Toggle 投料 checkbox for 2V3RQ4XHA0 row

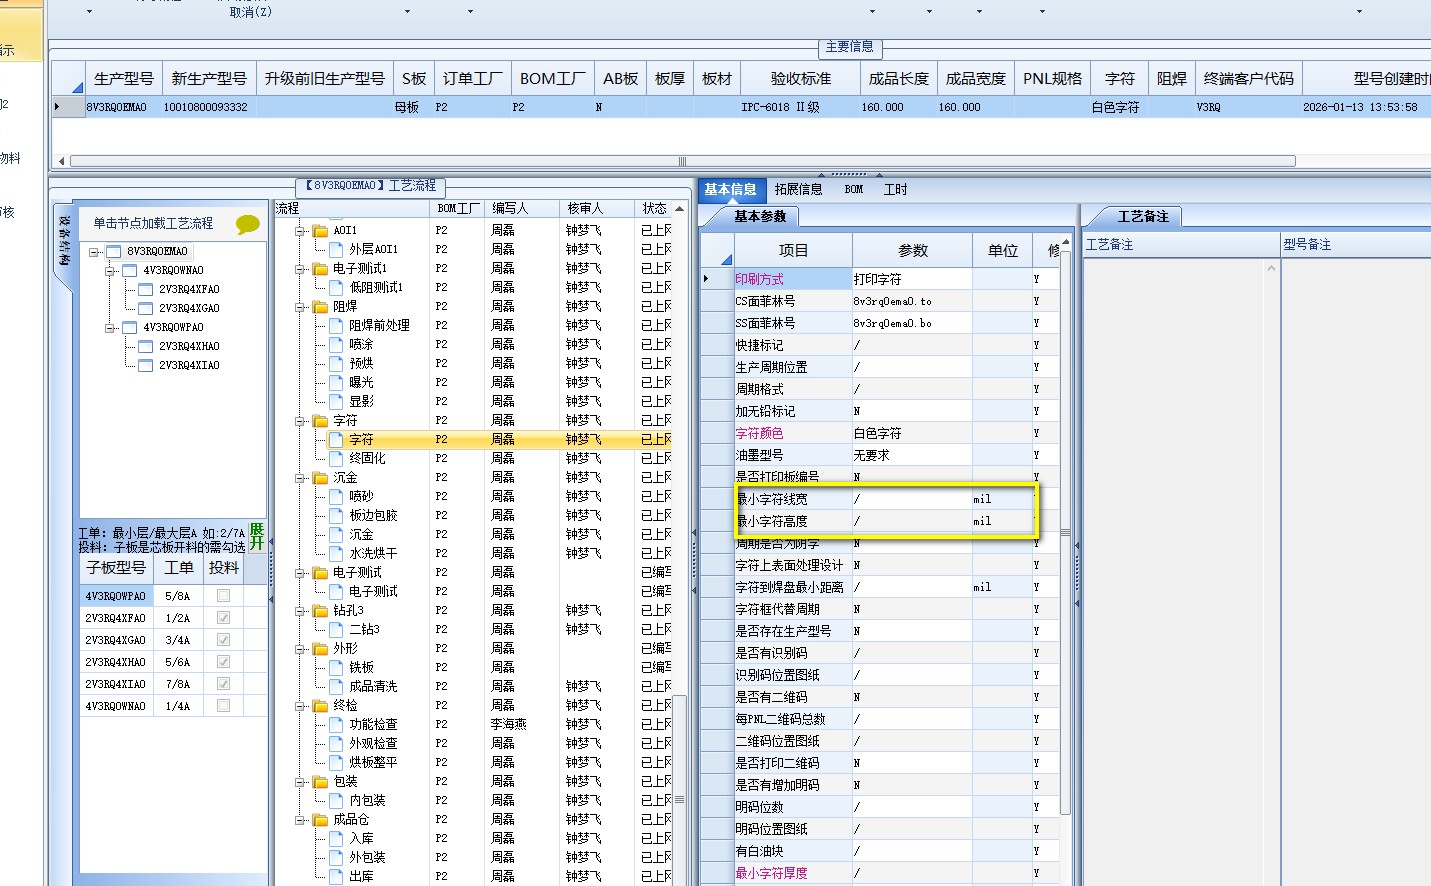coord(223,662)
